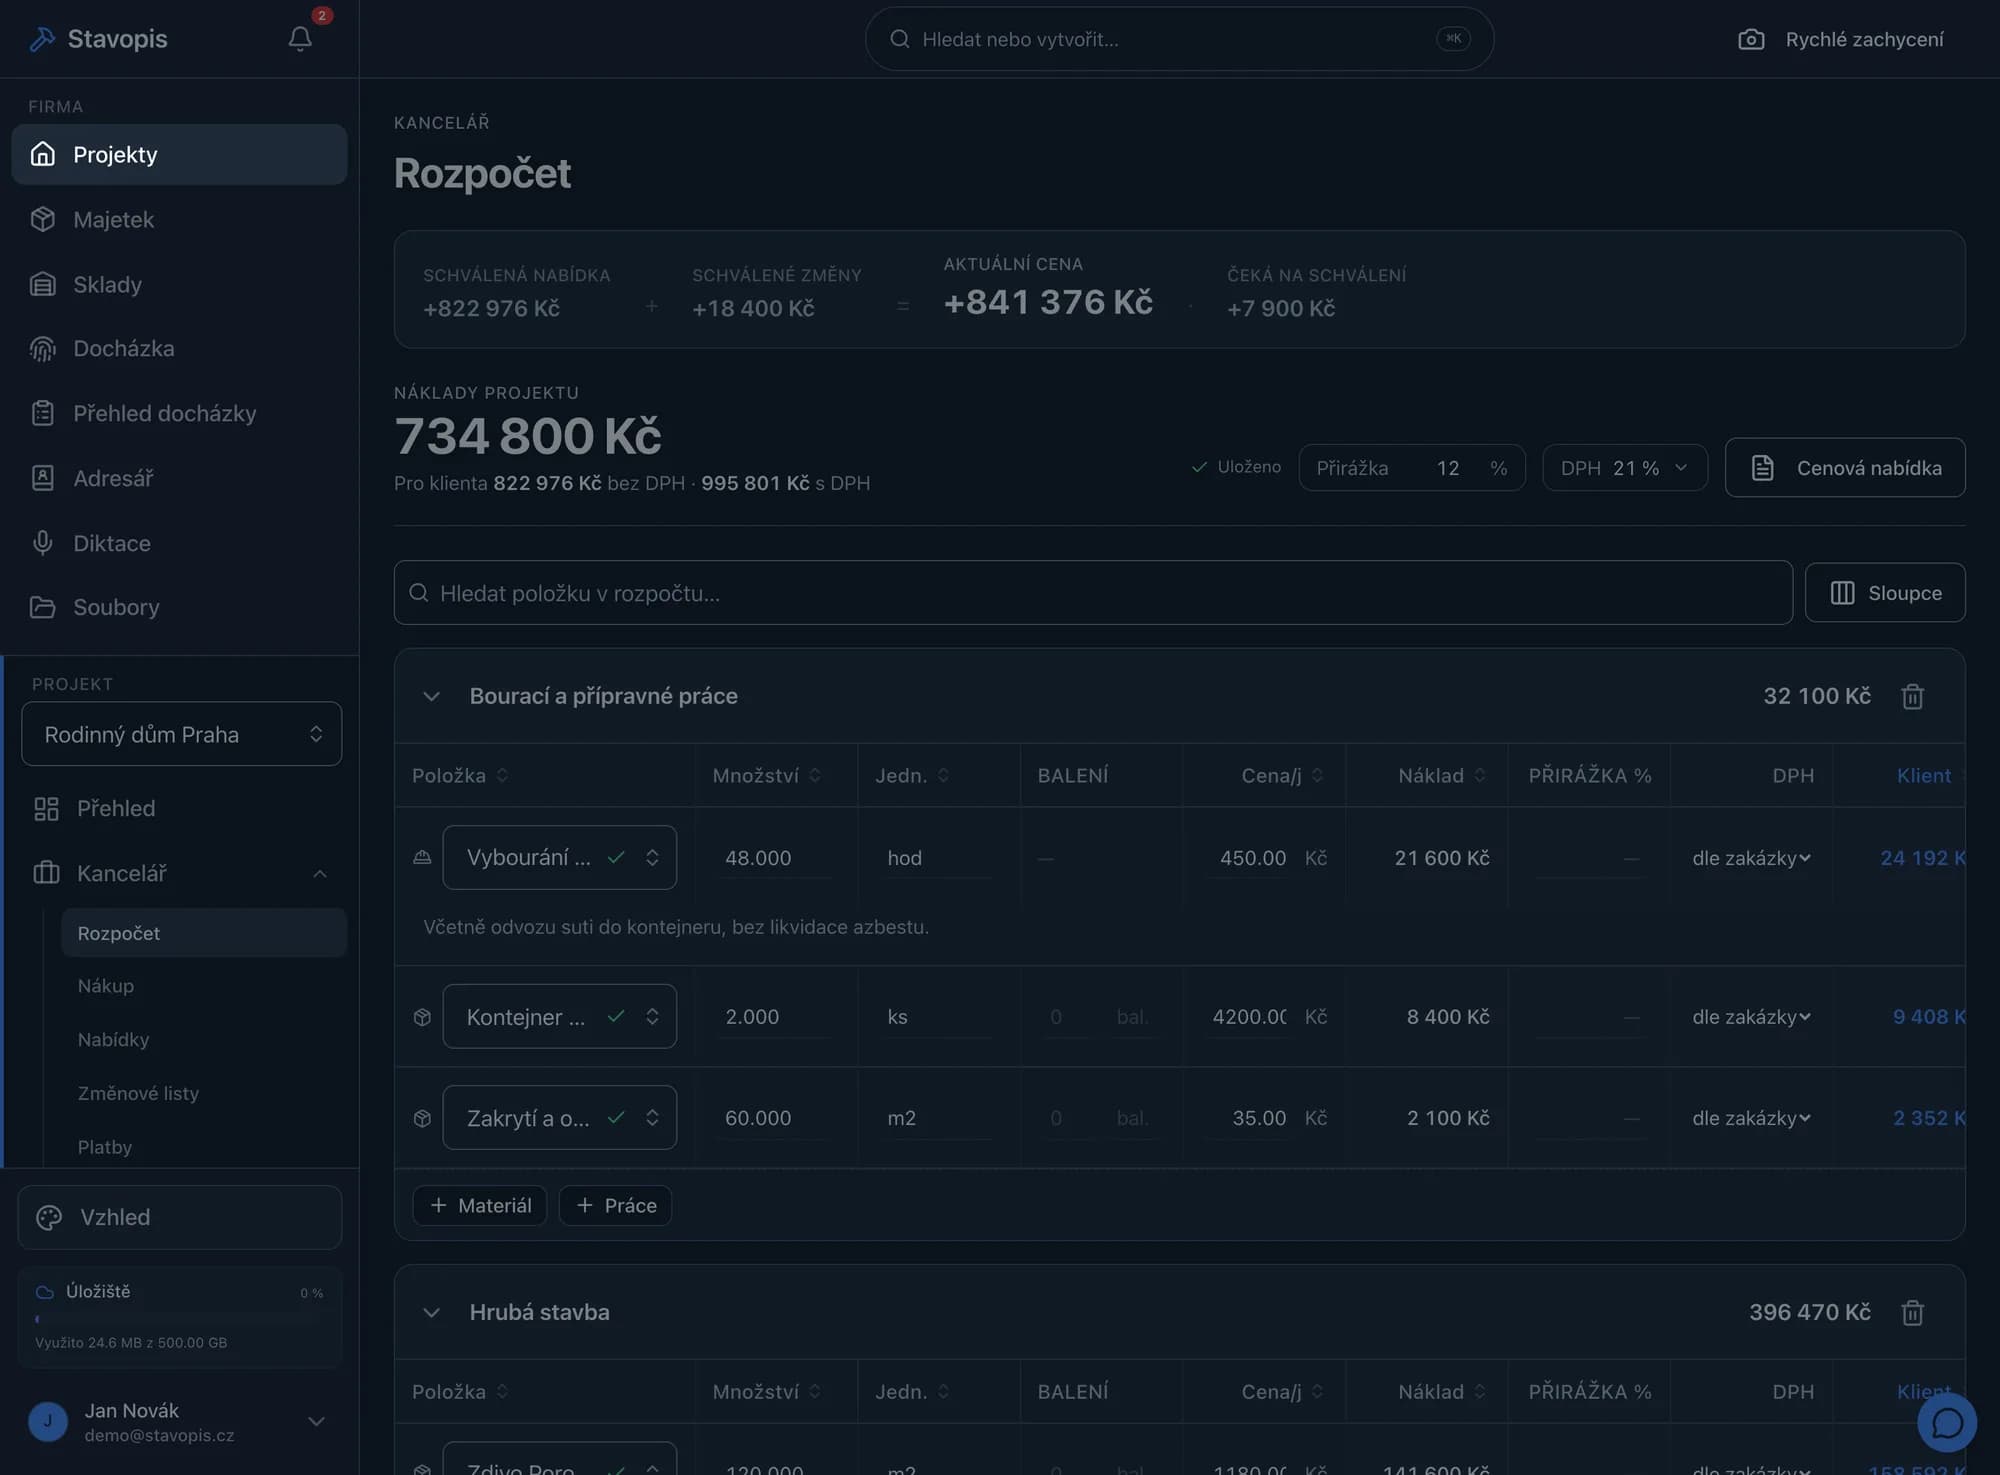The width and height of the screenshot is (2000, 1475).
Task: Add a Práce row
Action: [x=615, y=1205]
